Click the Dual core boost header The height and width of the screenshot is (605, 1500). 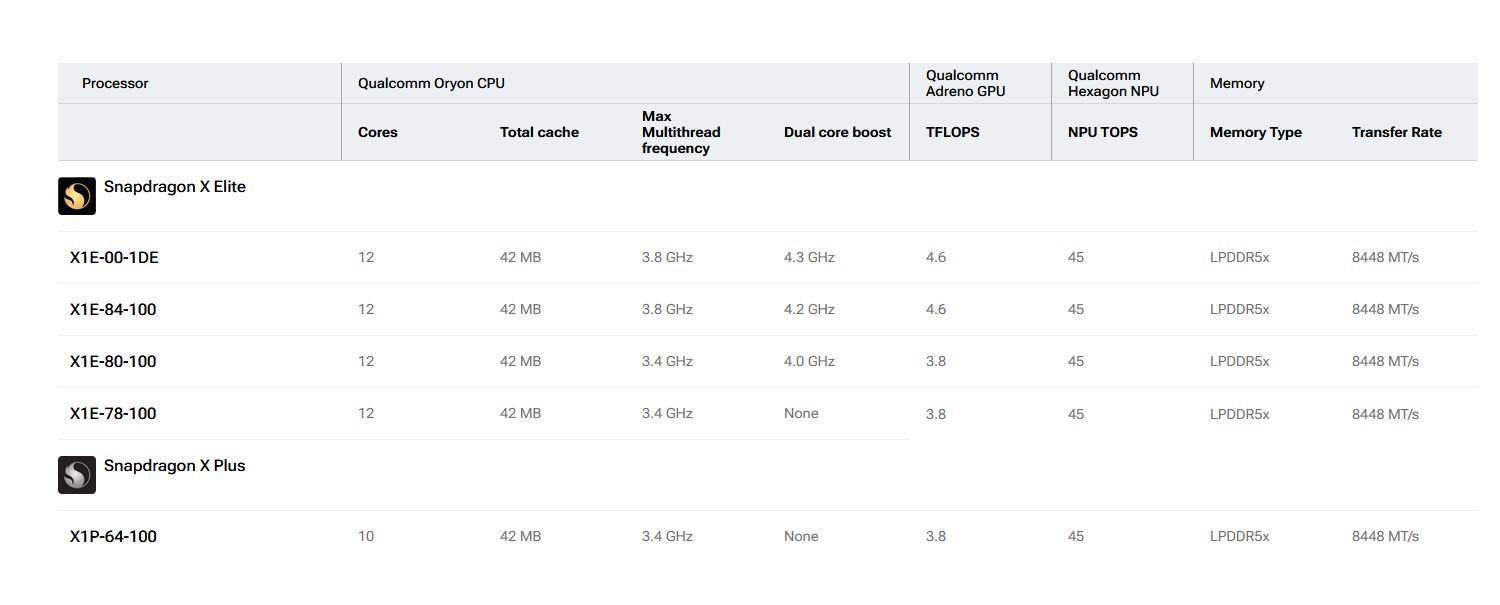click(x=837, y=133)
